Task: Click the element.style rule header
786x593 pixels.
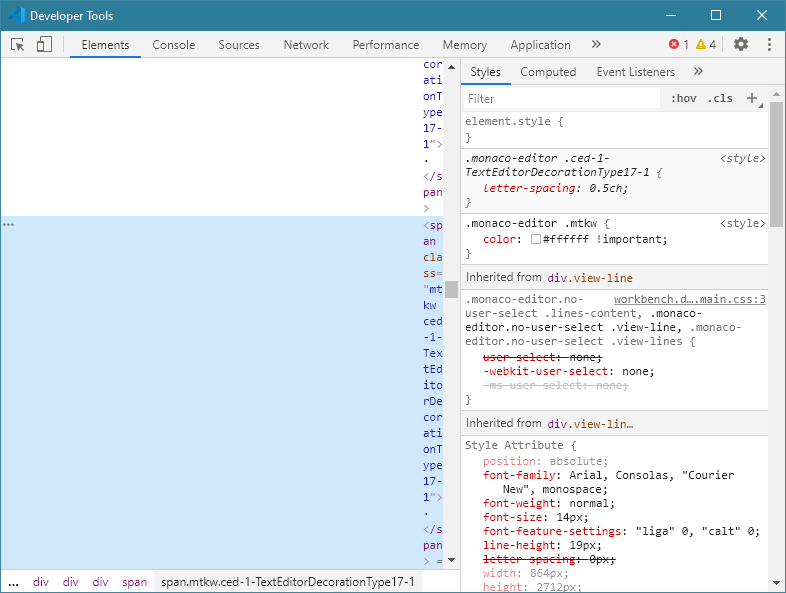Action: (x=514, y=121)
